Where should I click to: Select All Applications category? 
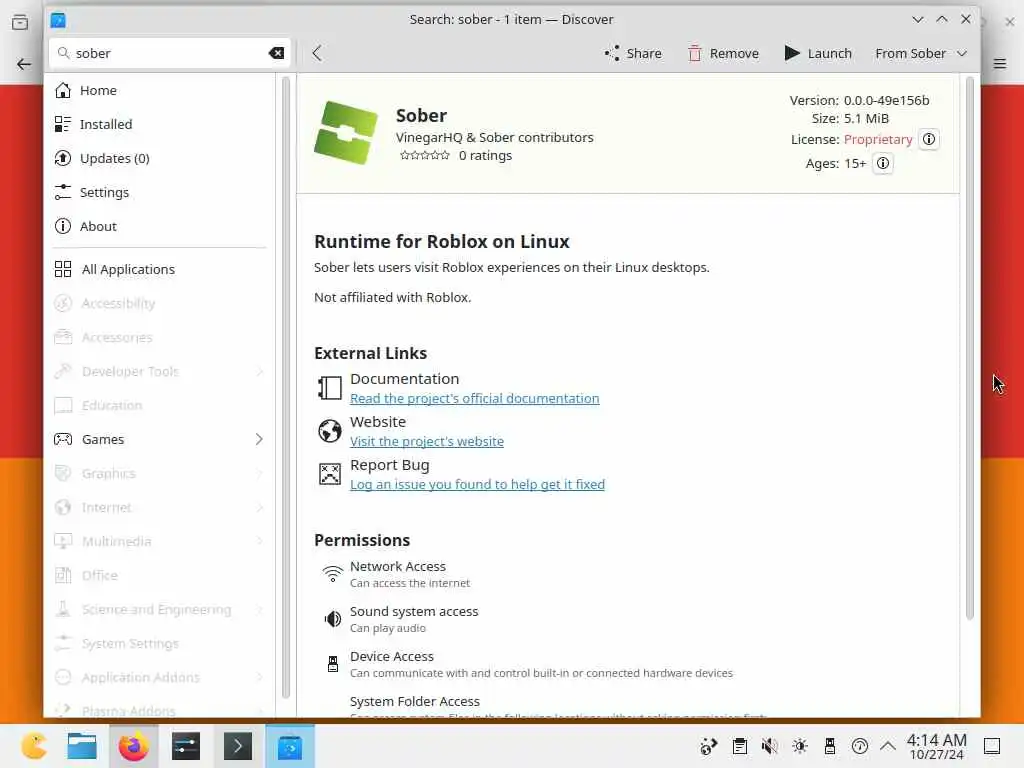click(x=159, y=269)
